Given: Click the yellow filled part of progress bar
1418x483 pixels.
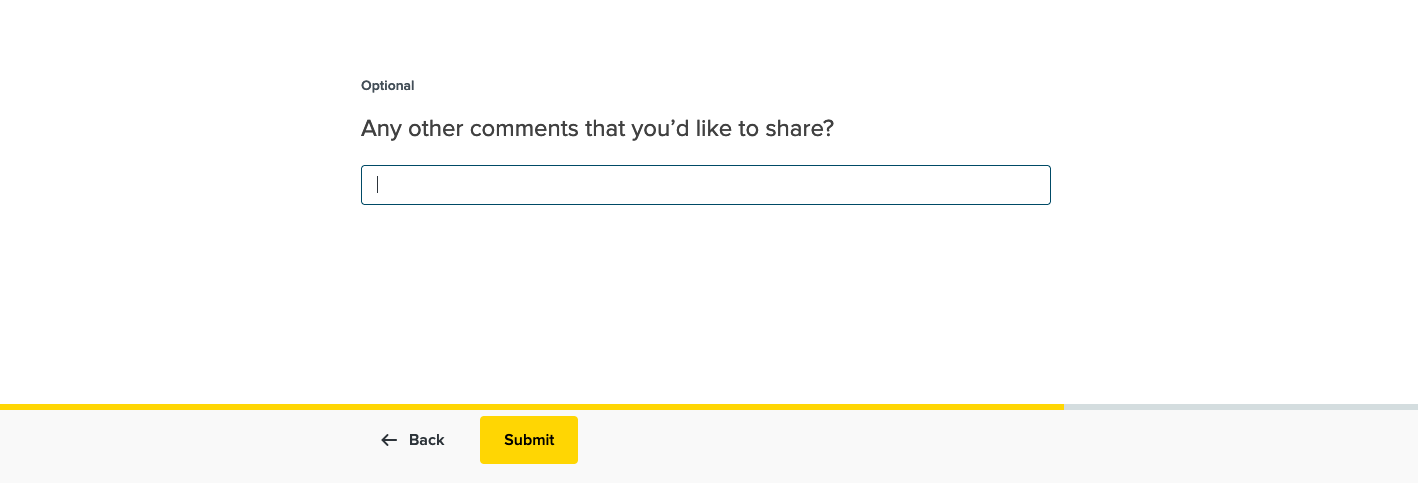Looking at the screenshot, I should coord(530,407).
